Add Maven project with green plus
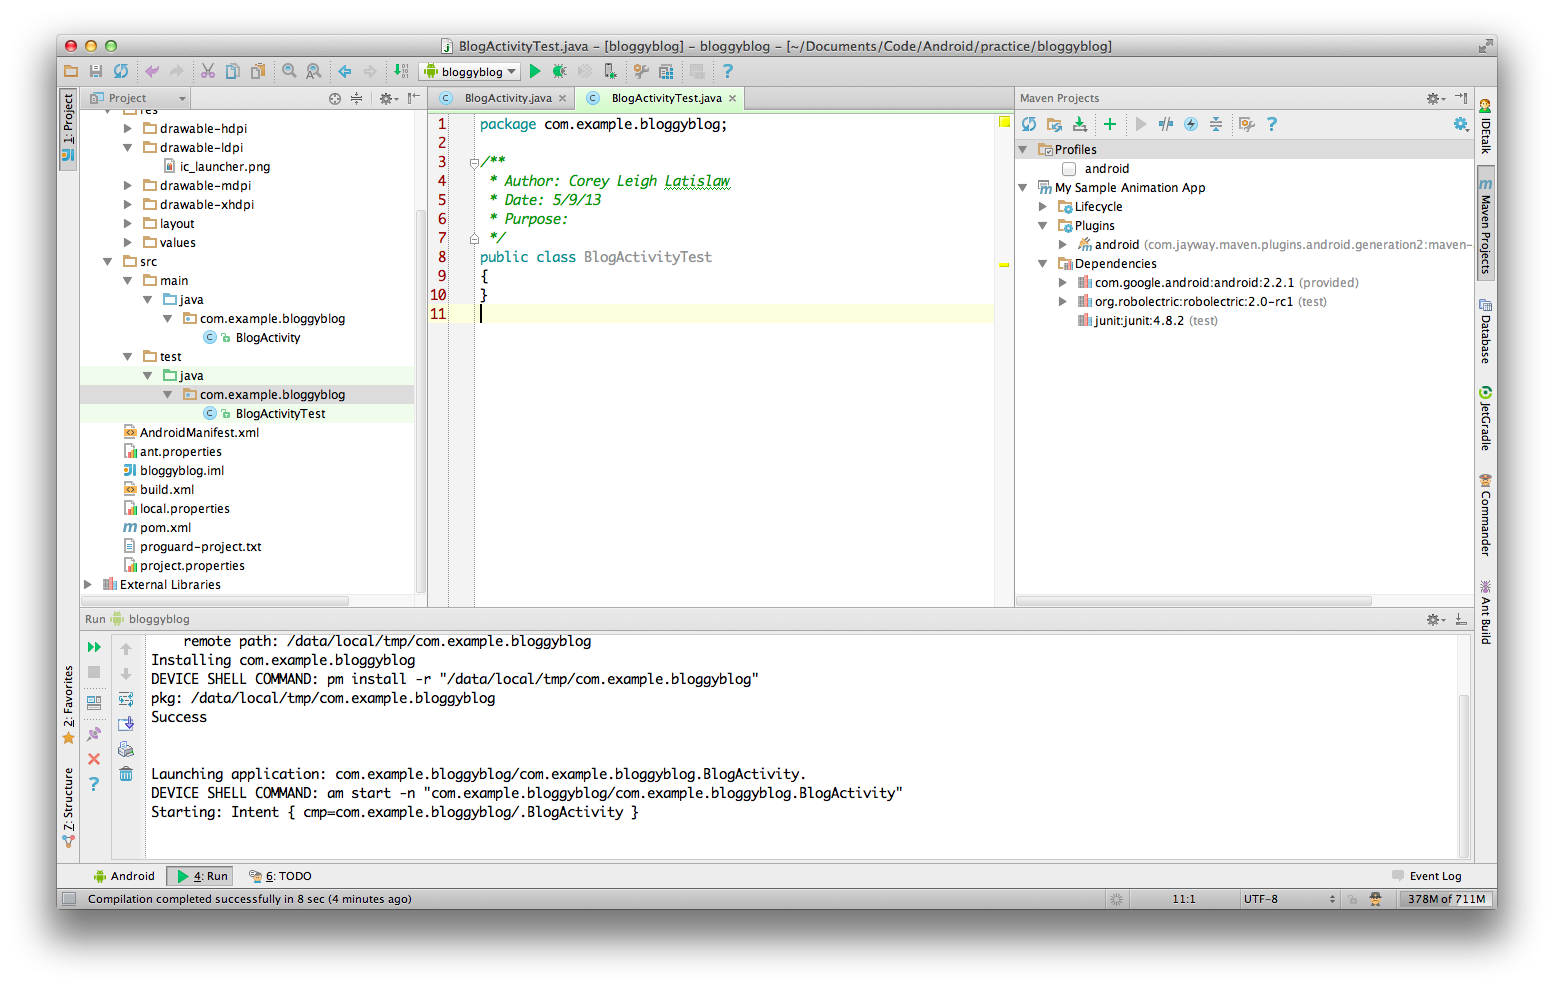This screenshot has height=988, width=1554. [1110, 124]
